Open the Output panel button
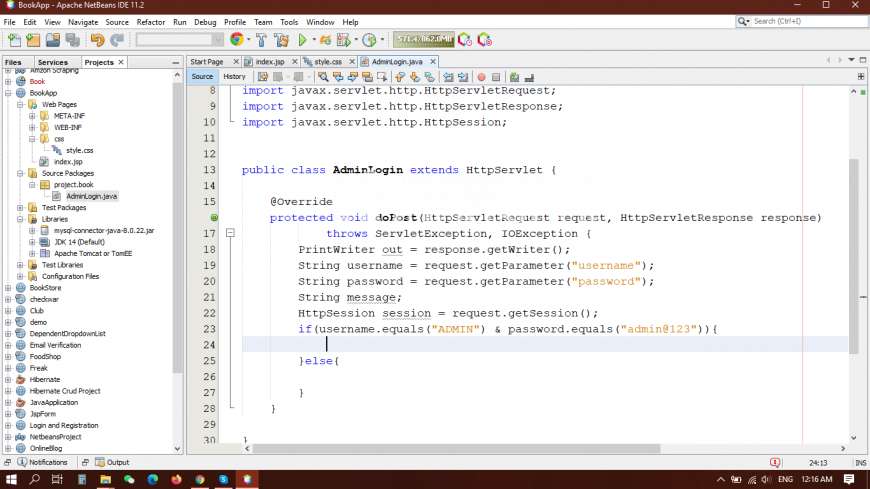This screenshot has width=870, height=489. 112,462
